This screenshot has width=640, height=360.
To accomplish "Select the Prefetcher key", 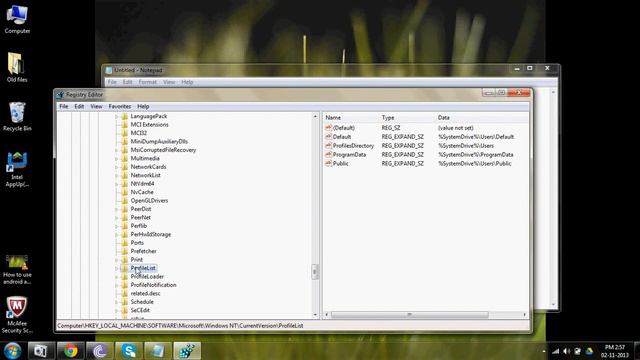I will 143,251.
